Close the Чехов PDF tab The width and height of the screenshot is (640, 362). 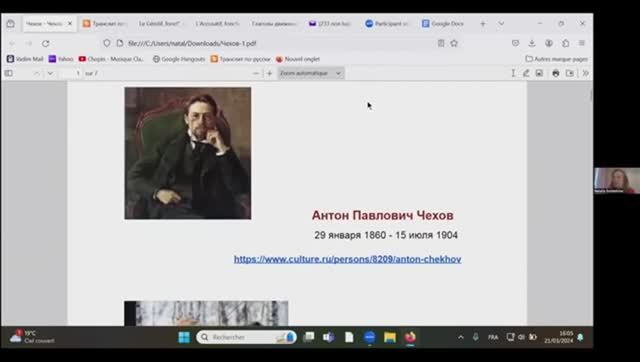pos(70,24)
